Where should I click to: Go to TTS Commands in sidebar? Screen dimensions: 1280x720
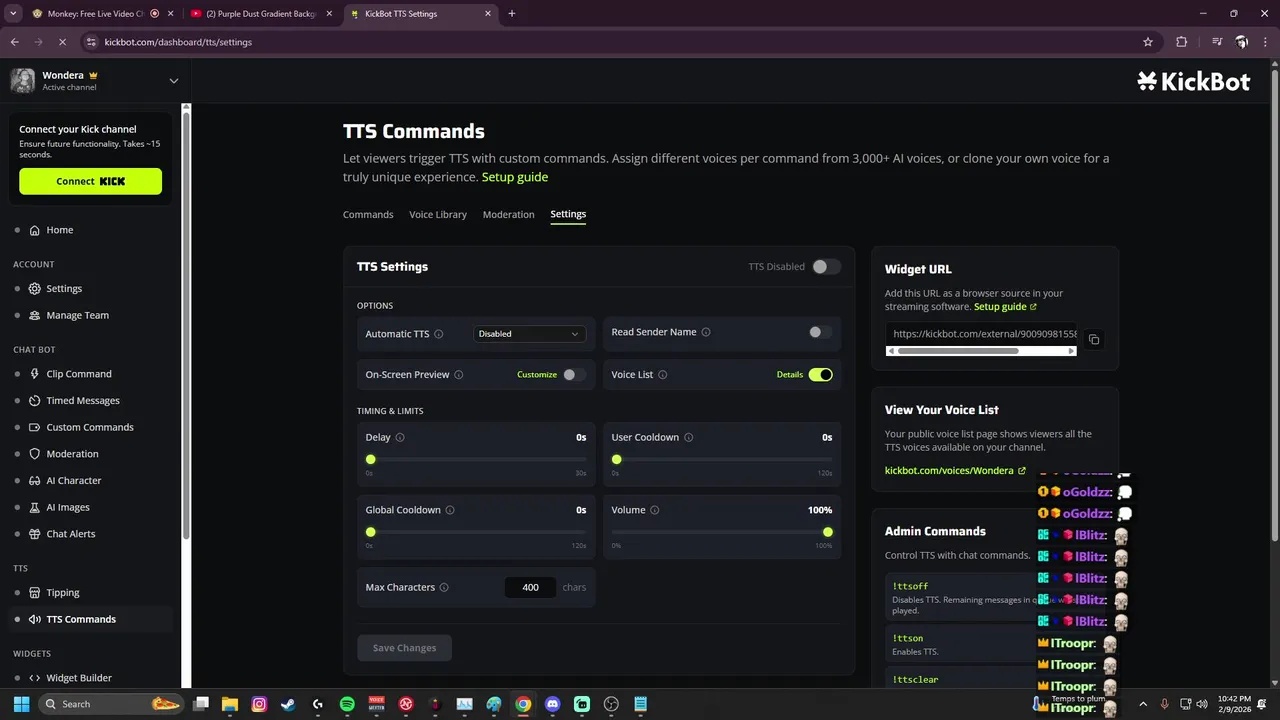(x=81, y=619)
